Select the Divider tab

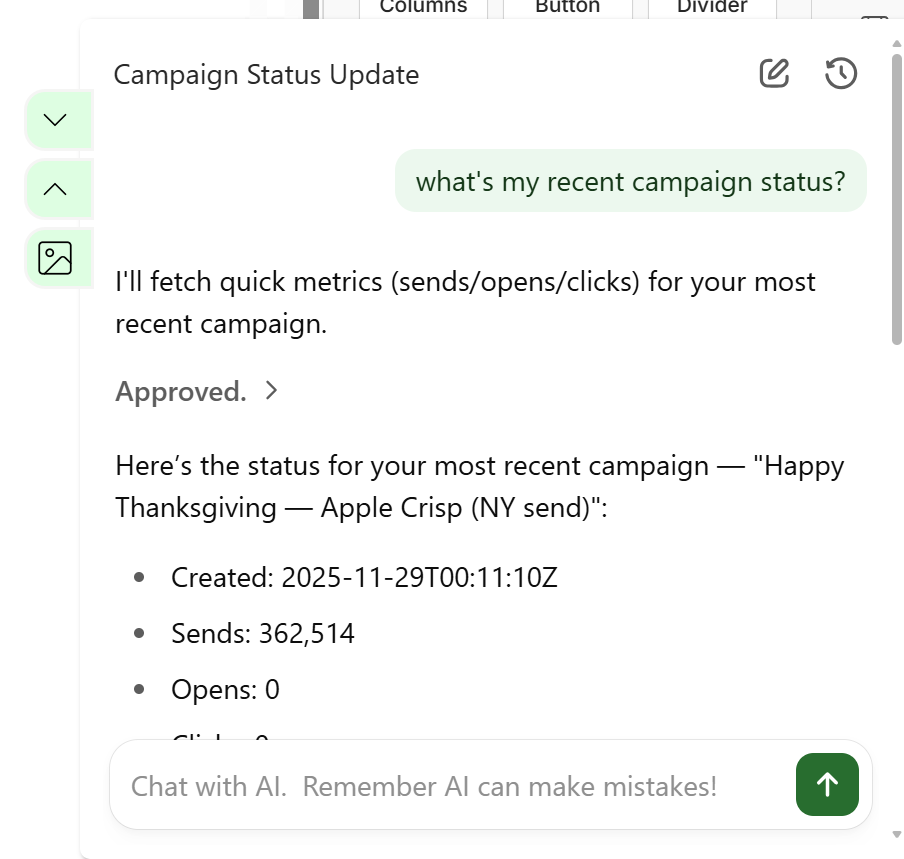pyautogui.click(x=711, y=7)
